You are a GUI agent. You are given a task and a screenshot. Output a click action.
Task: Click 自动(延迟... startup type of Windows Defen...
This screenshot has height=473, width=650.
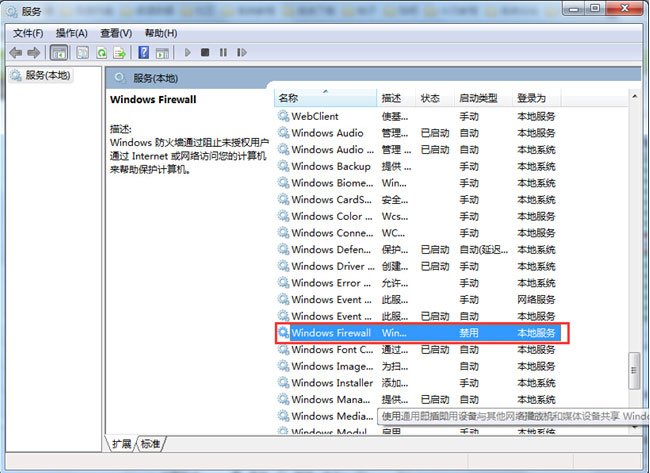[483, 250]
